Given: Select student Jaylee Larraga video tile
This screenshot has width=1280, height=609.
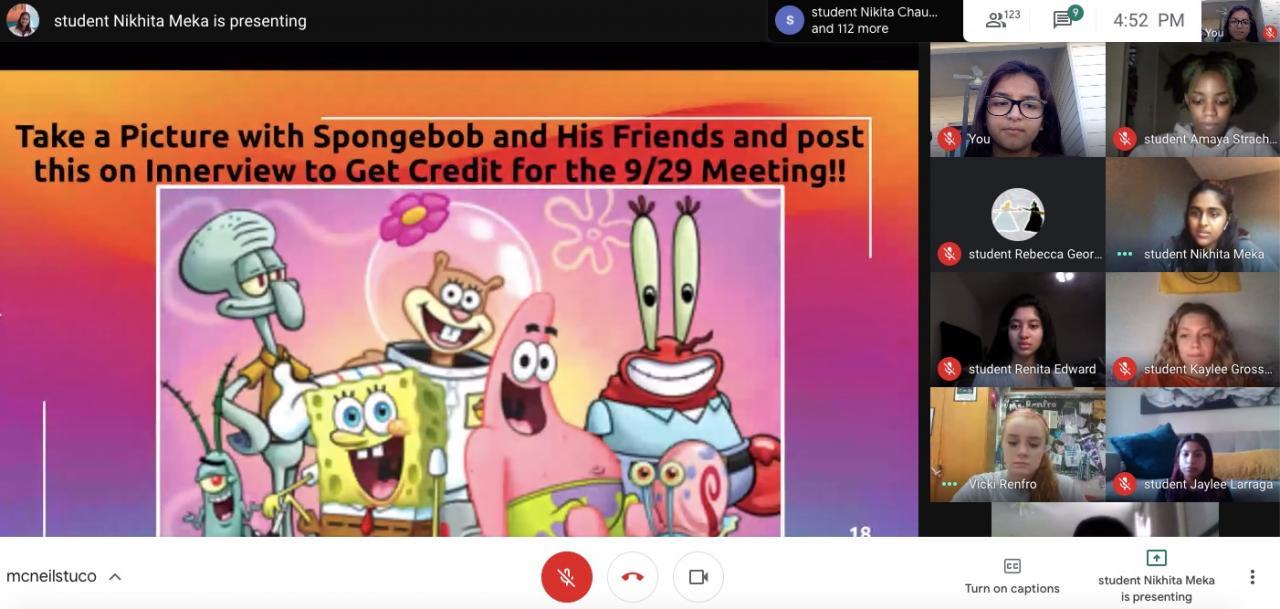Looking at the screenshot, I should (x=1193, y=444).
